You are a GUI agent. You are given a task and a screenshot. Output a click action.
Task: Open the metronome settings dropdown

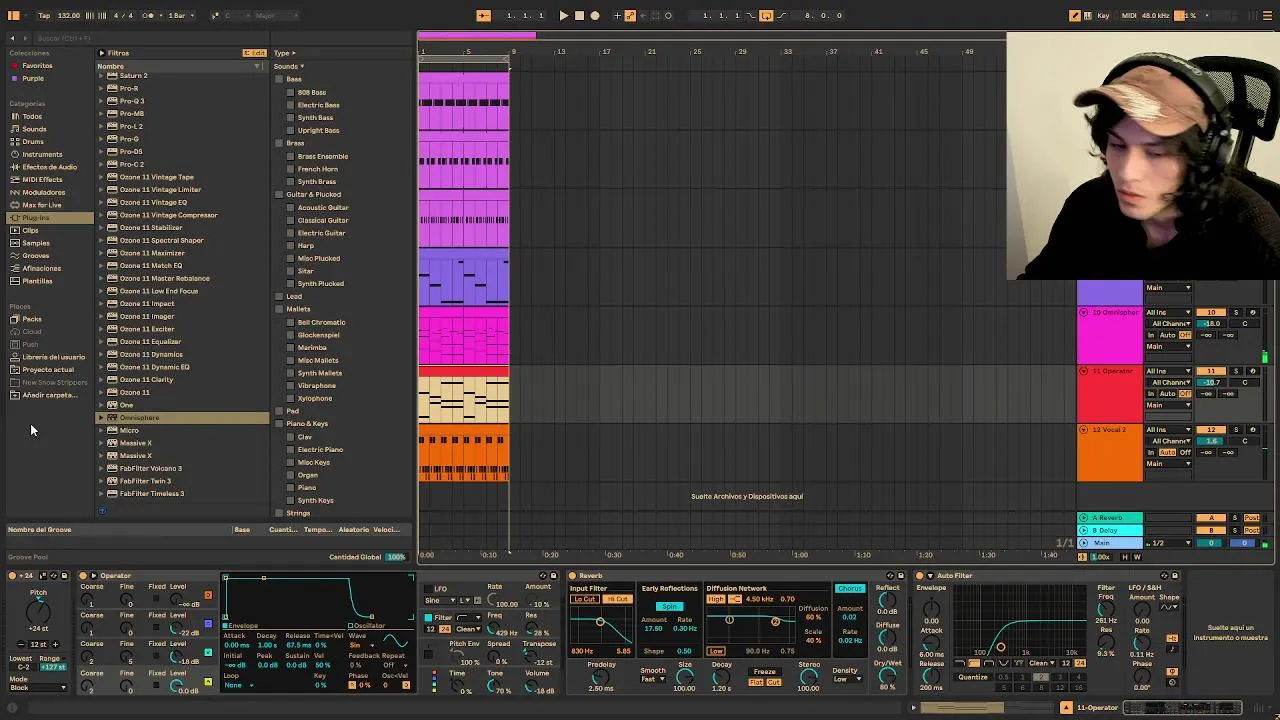pyautogui.click(x=159, y=15)
